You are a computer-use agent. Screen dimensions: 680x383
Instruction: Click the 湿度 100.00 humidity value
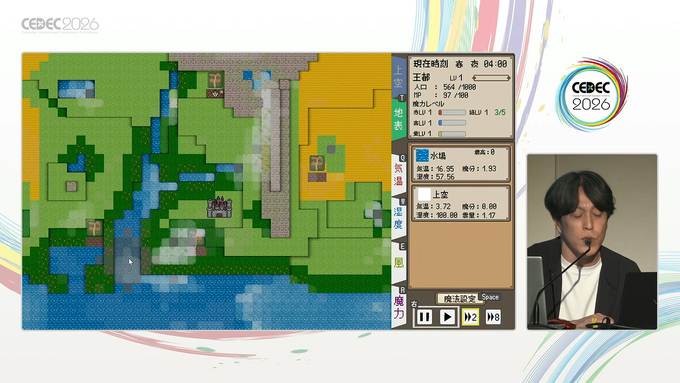pyautogui.click(x=446, y=215)
